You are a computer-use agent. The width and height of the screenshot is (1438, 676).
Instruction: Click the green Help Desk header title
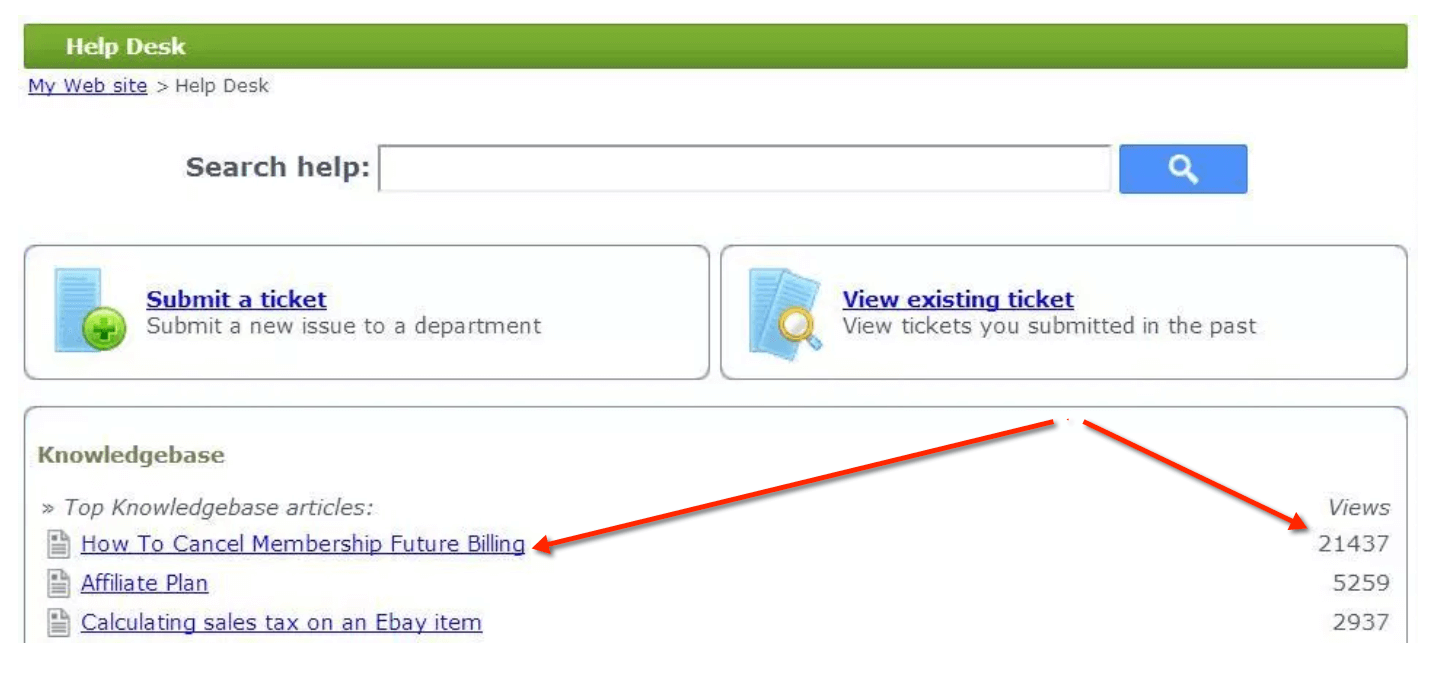click(x=126, y=47)
